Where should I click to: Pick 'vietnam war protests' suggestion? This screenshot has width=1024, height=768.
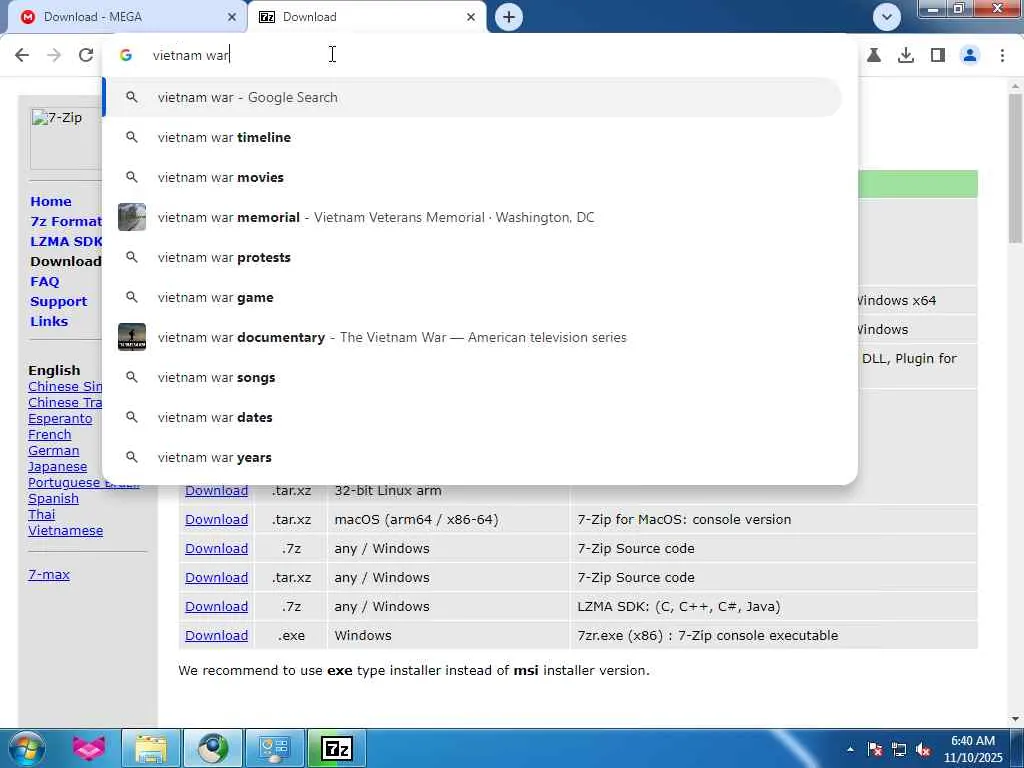pyautogui.click(x=472, y=257)
